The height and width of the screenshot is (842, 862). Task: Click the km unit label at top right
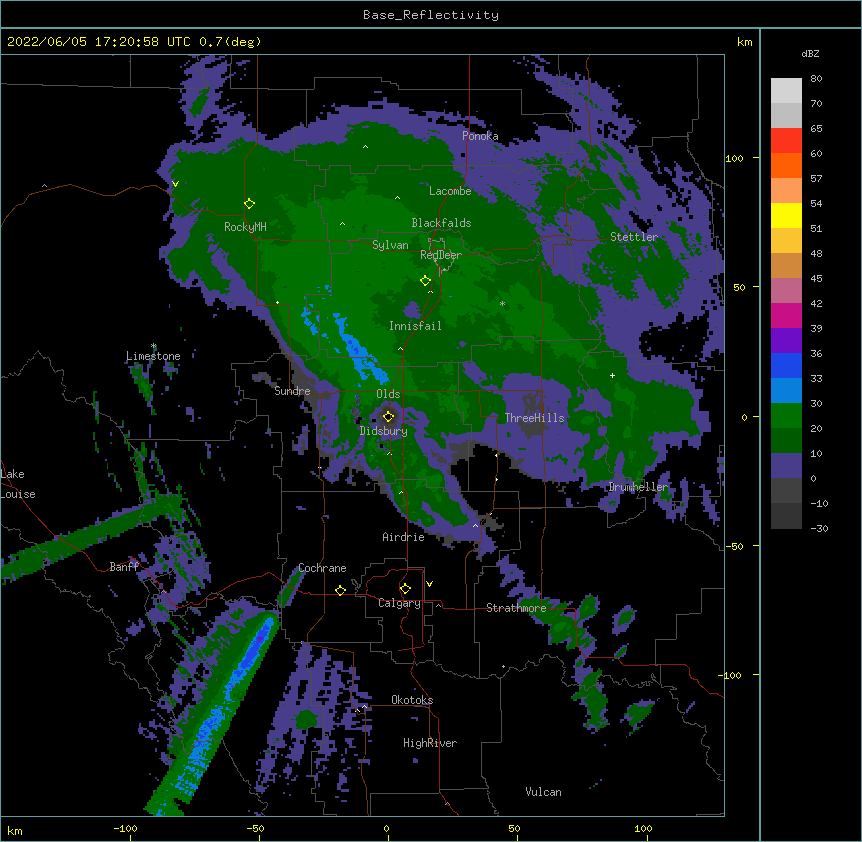pos(744,42)
